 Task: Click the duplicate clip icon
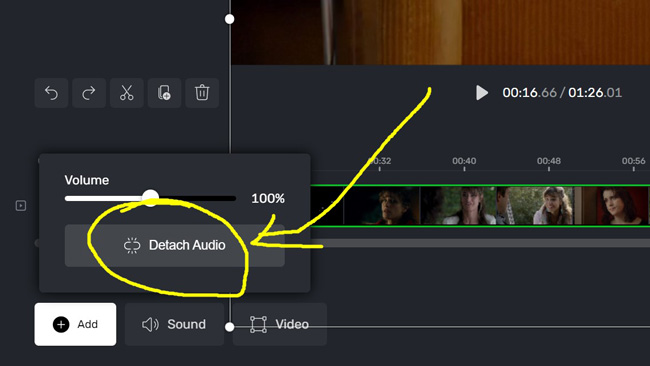click(x=164, y=93)
